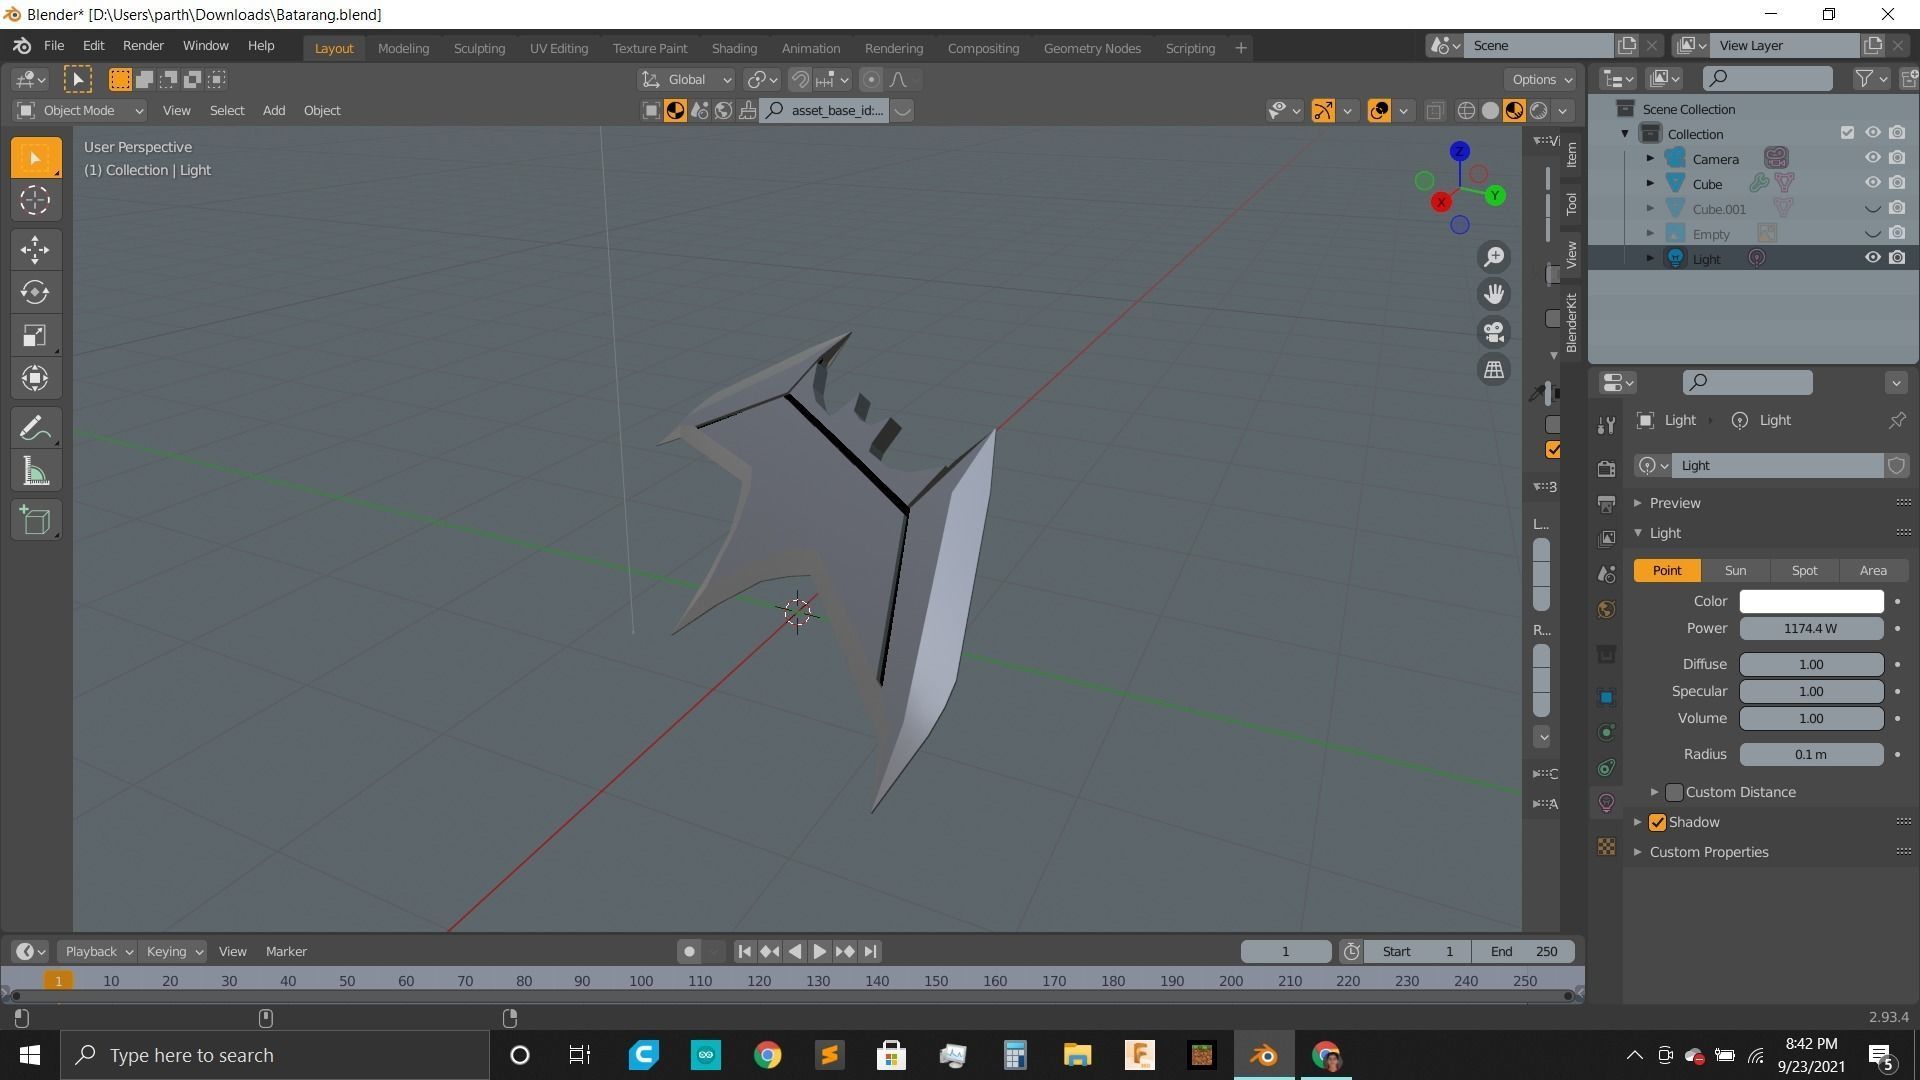Open Output properties tab icon

1606,503
